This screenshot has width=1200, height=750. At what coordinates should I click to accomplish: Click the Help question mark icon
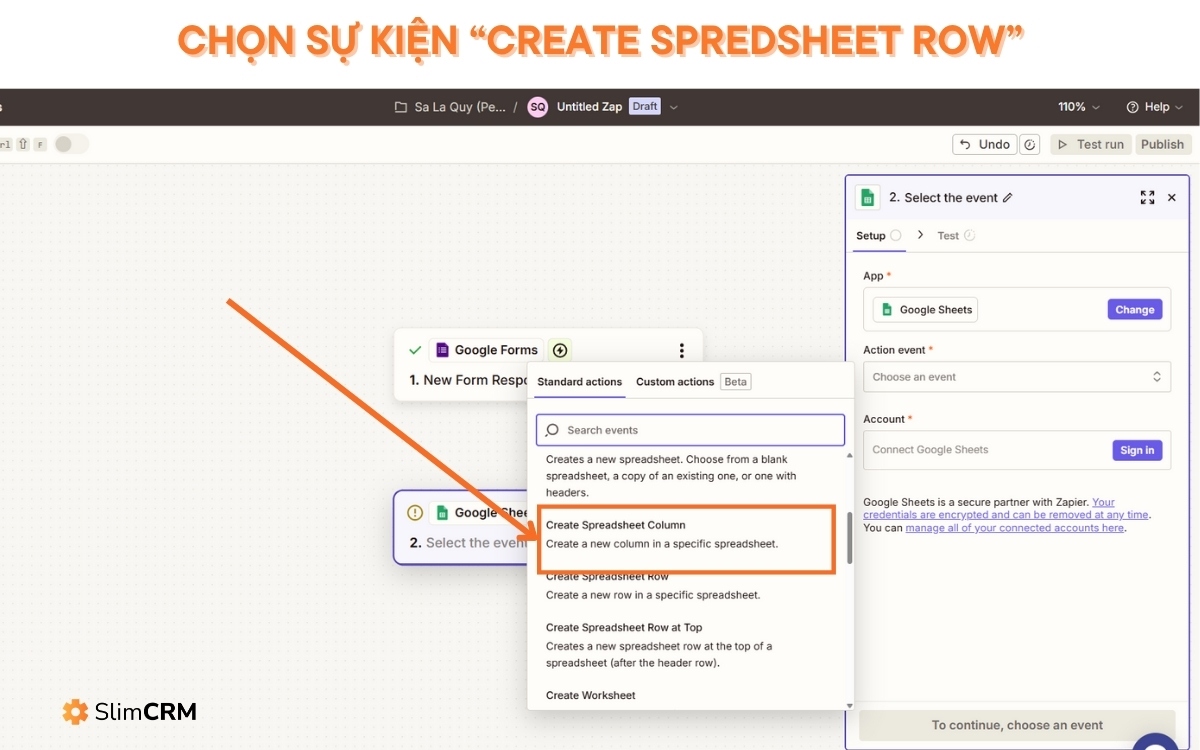click(x=1133, y=107)
